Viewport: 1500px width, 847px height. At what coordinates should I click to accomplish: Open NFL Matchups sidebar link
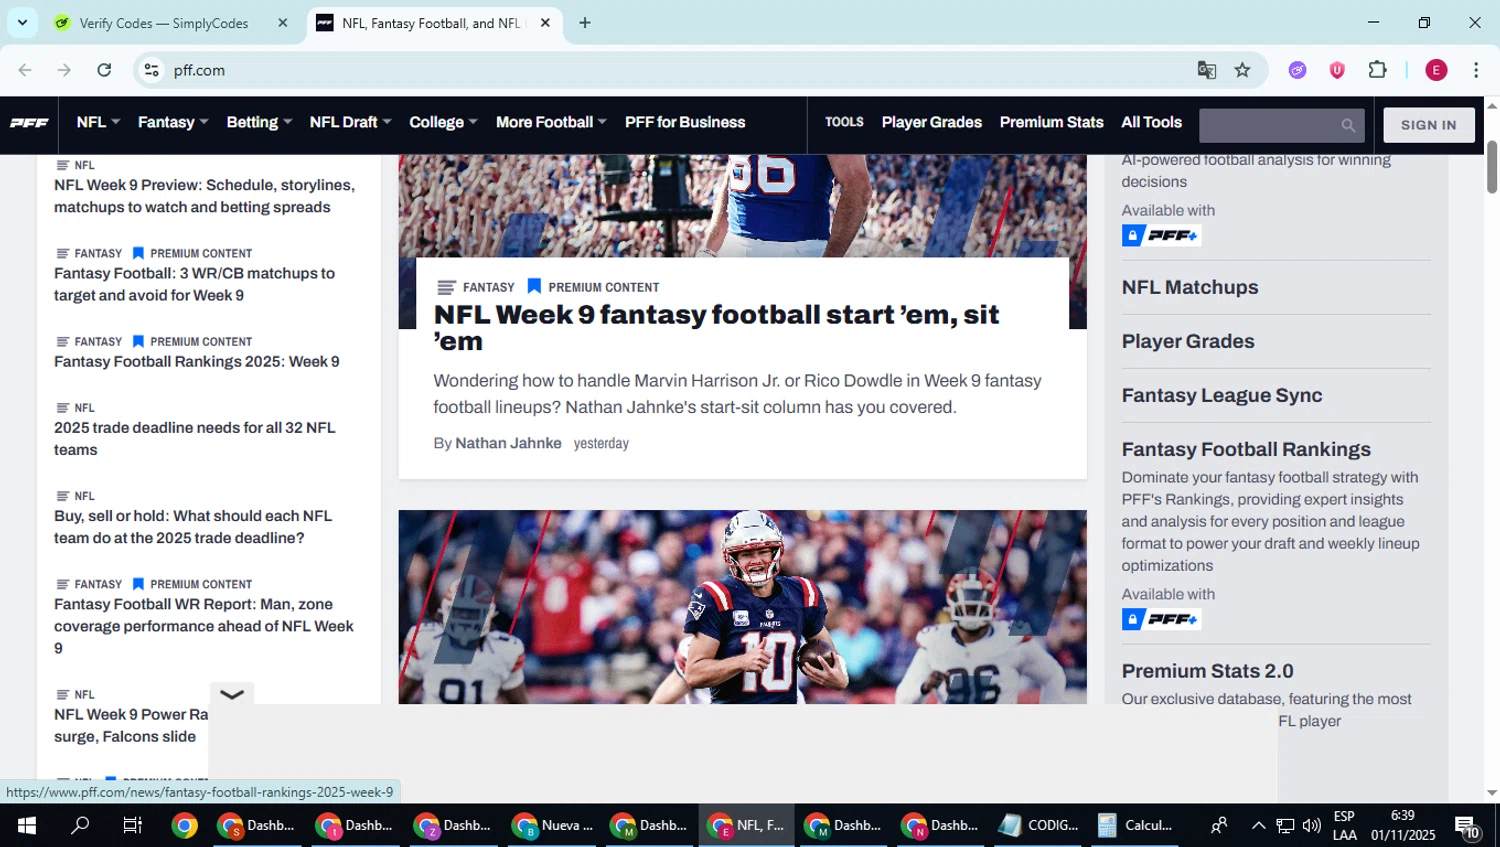pyautogui.click(x=1190, y=287)
